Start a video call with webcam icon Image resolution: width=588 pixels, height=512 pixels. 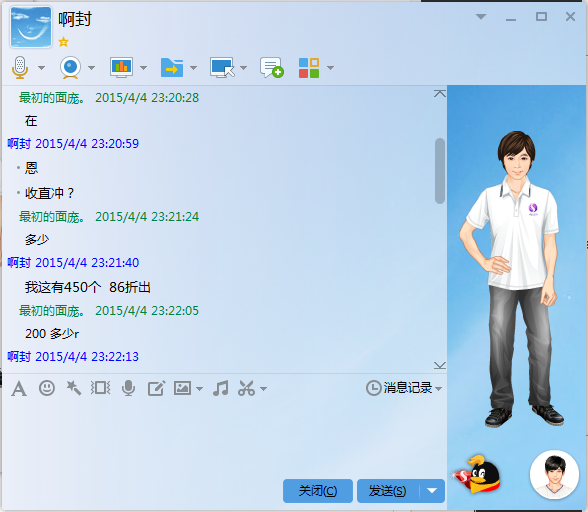click(70, 68)
